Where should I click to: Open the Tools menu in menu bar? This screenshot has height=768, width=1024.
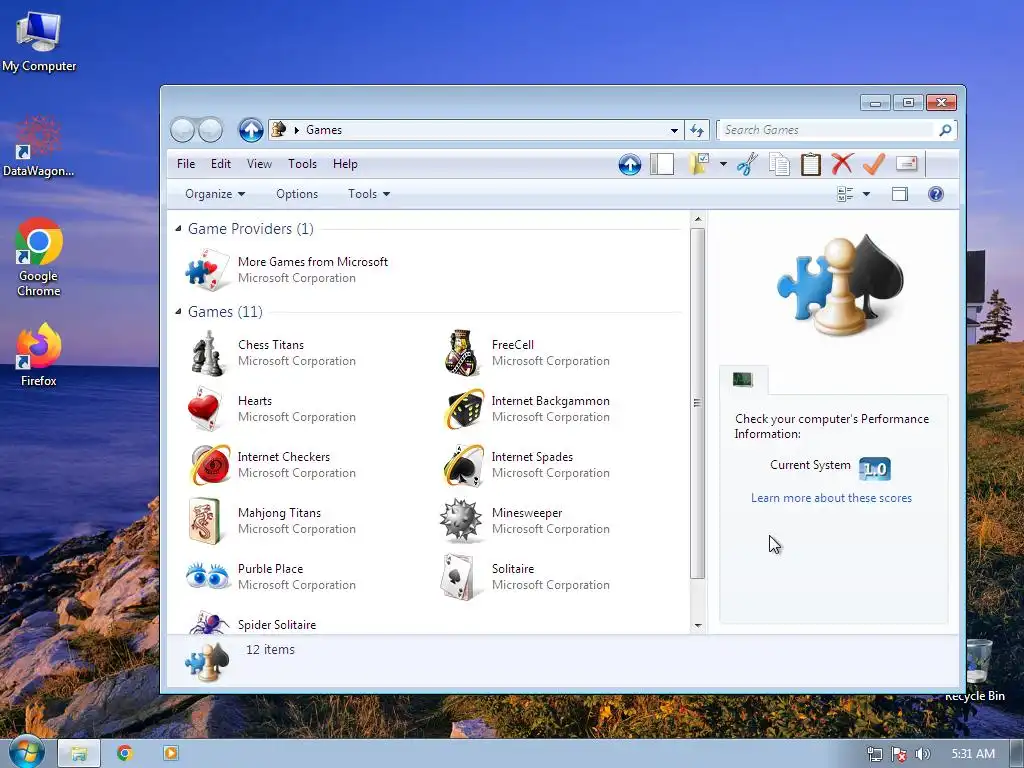[x=302, y=164]
